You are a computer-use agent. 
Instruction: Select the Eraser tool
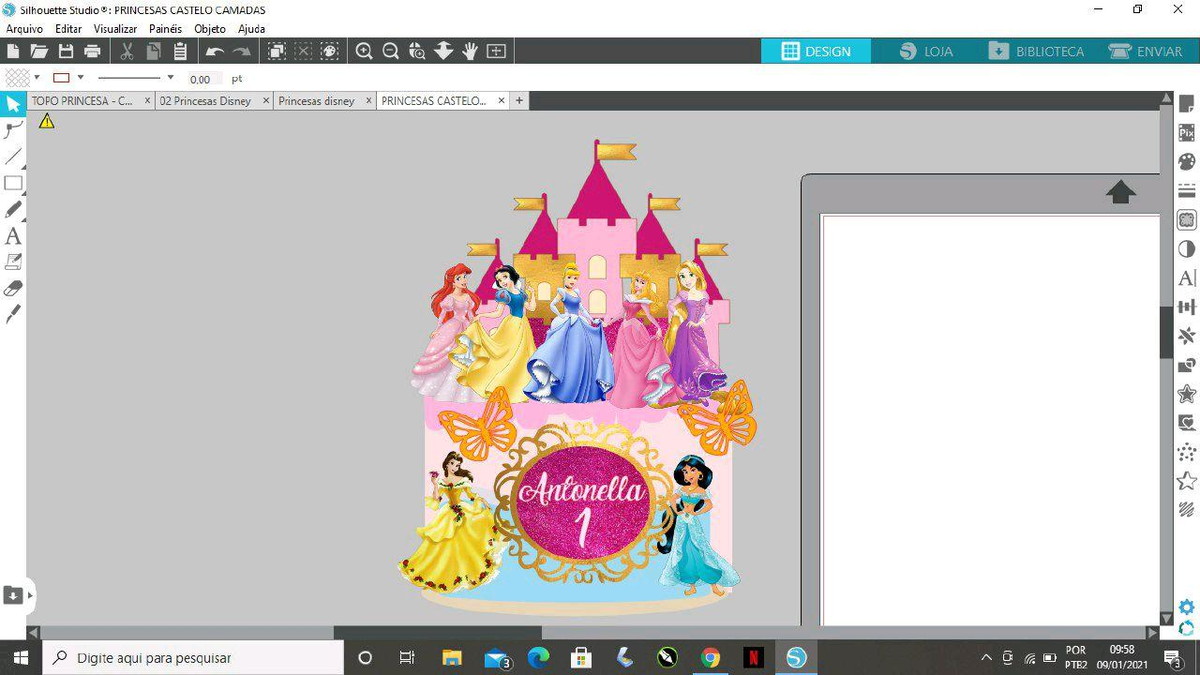(x=13, y=288)
